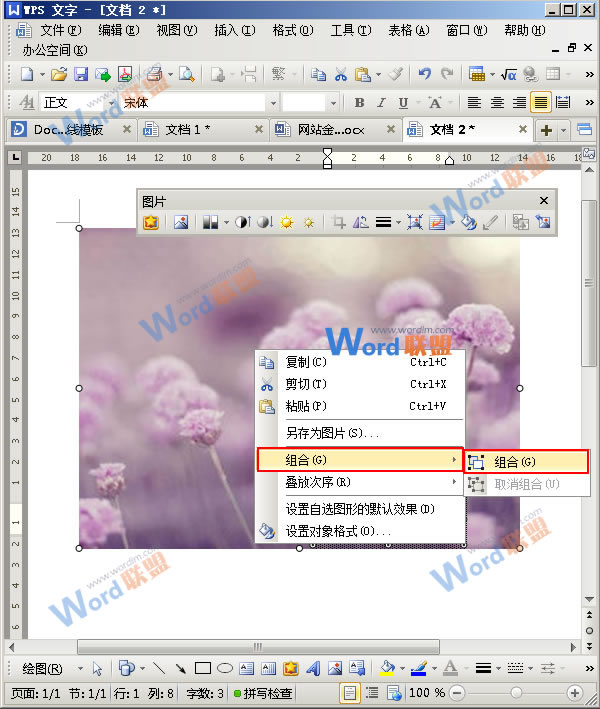Insert horizontal text box
Viewport: 600px width, 709px height.
246,668
